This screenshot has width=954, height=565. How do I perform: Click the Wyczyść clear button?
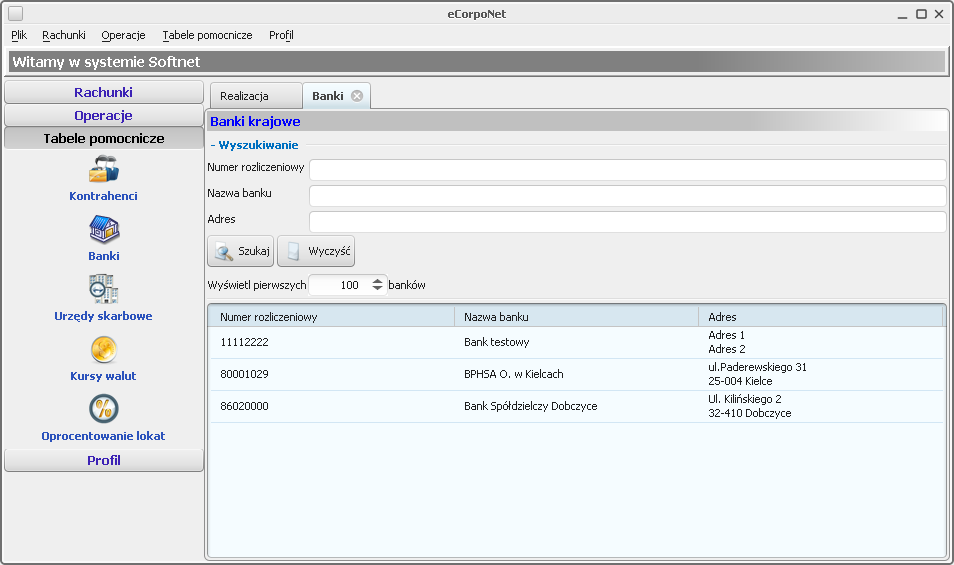point(316,251)
